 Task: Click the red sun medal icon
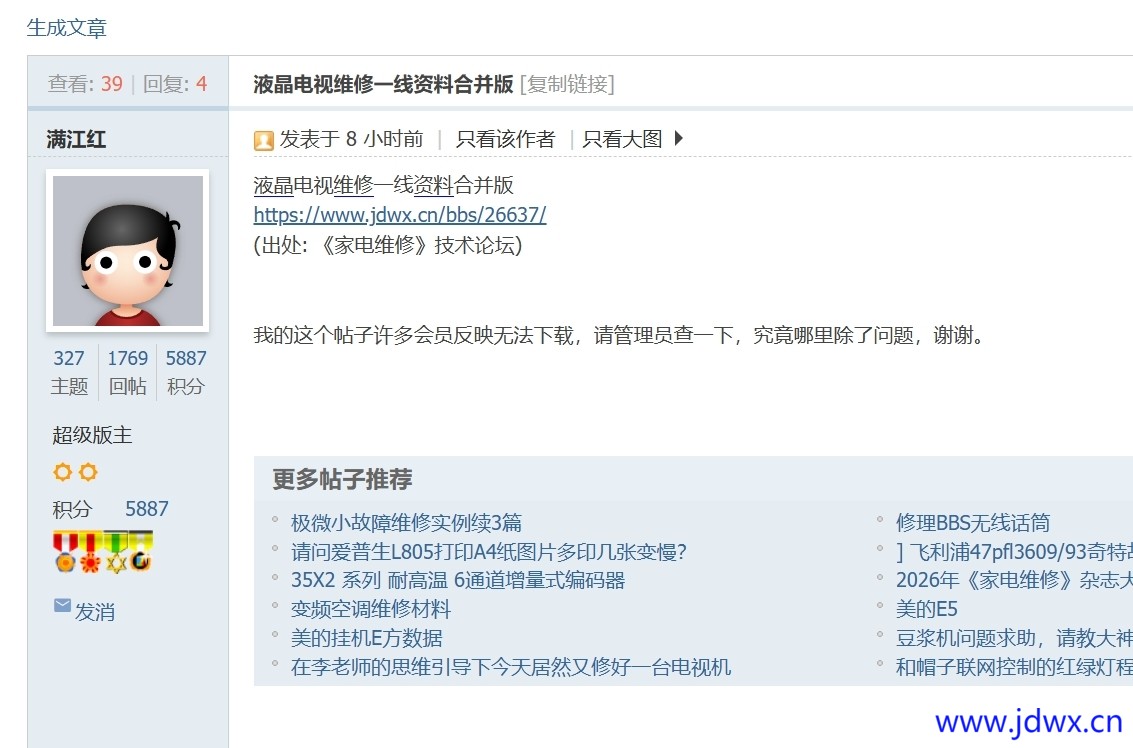(90, 552)
